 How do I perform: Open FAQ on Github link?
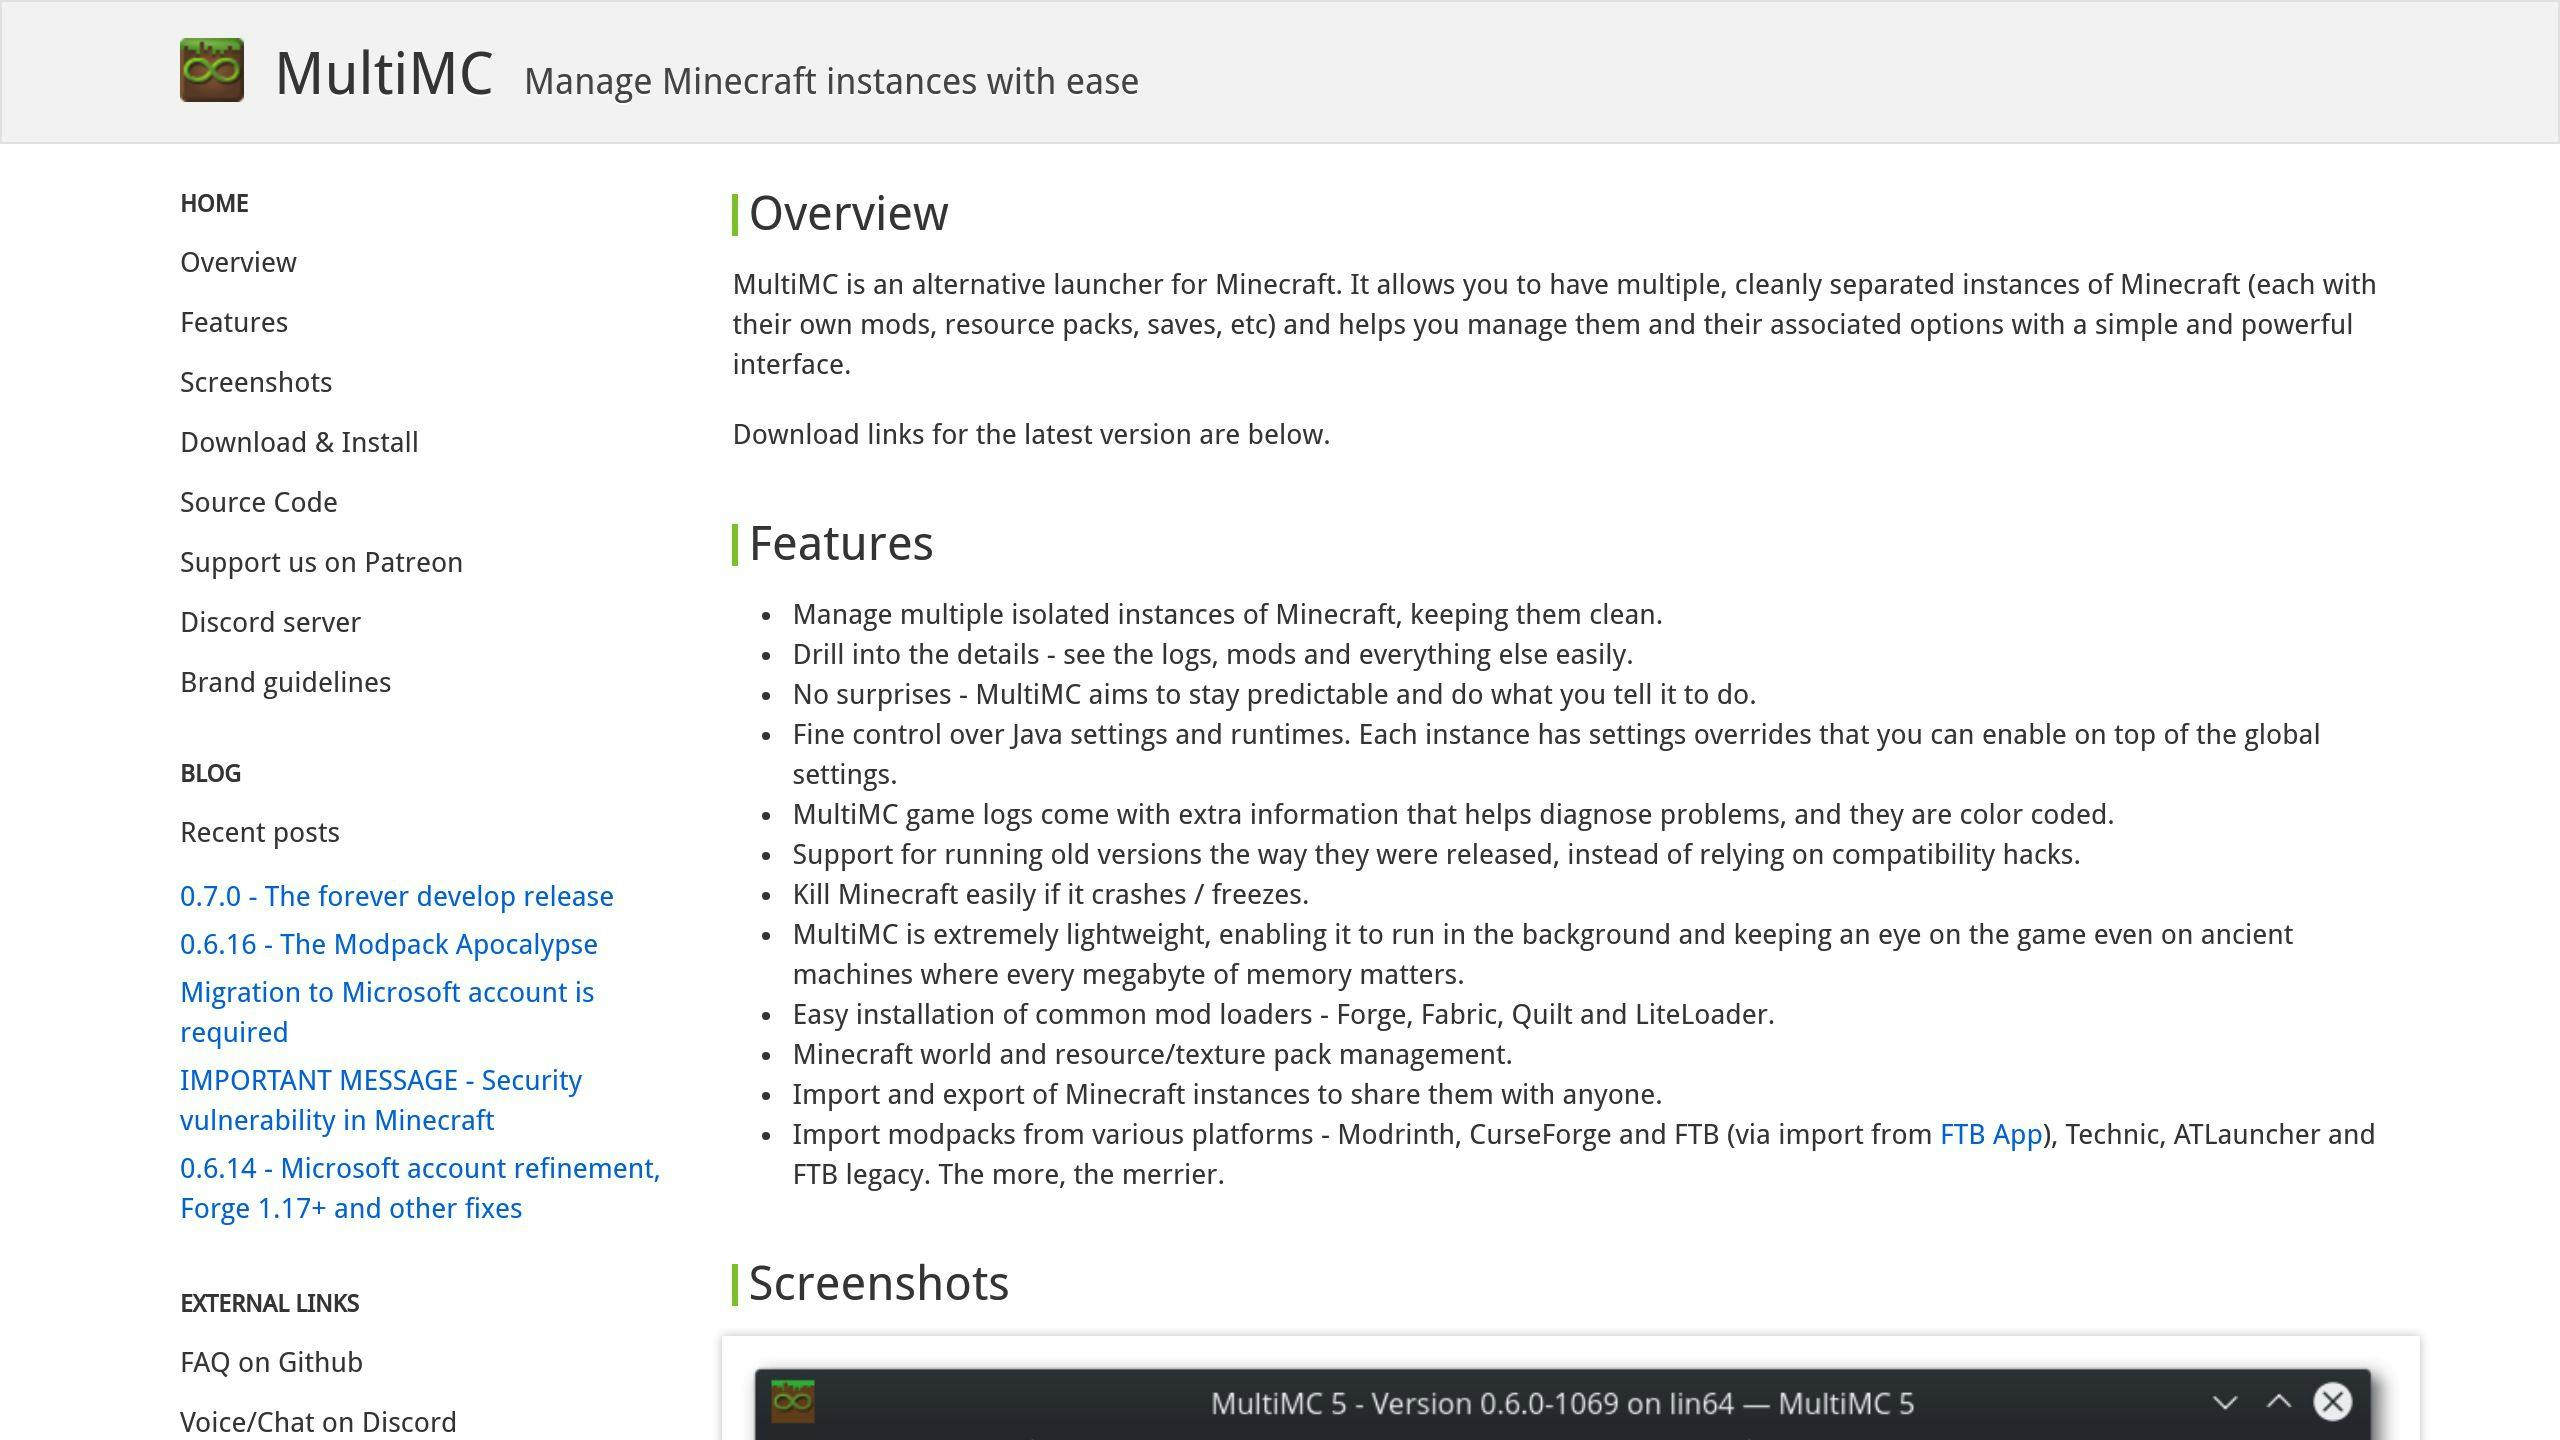271,1362
